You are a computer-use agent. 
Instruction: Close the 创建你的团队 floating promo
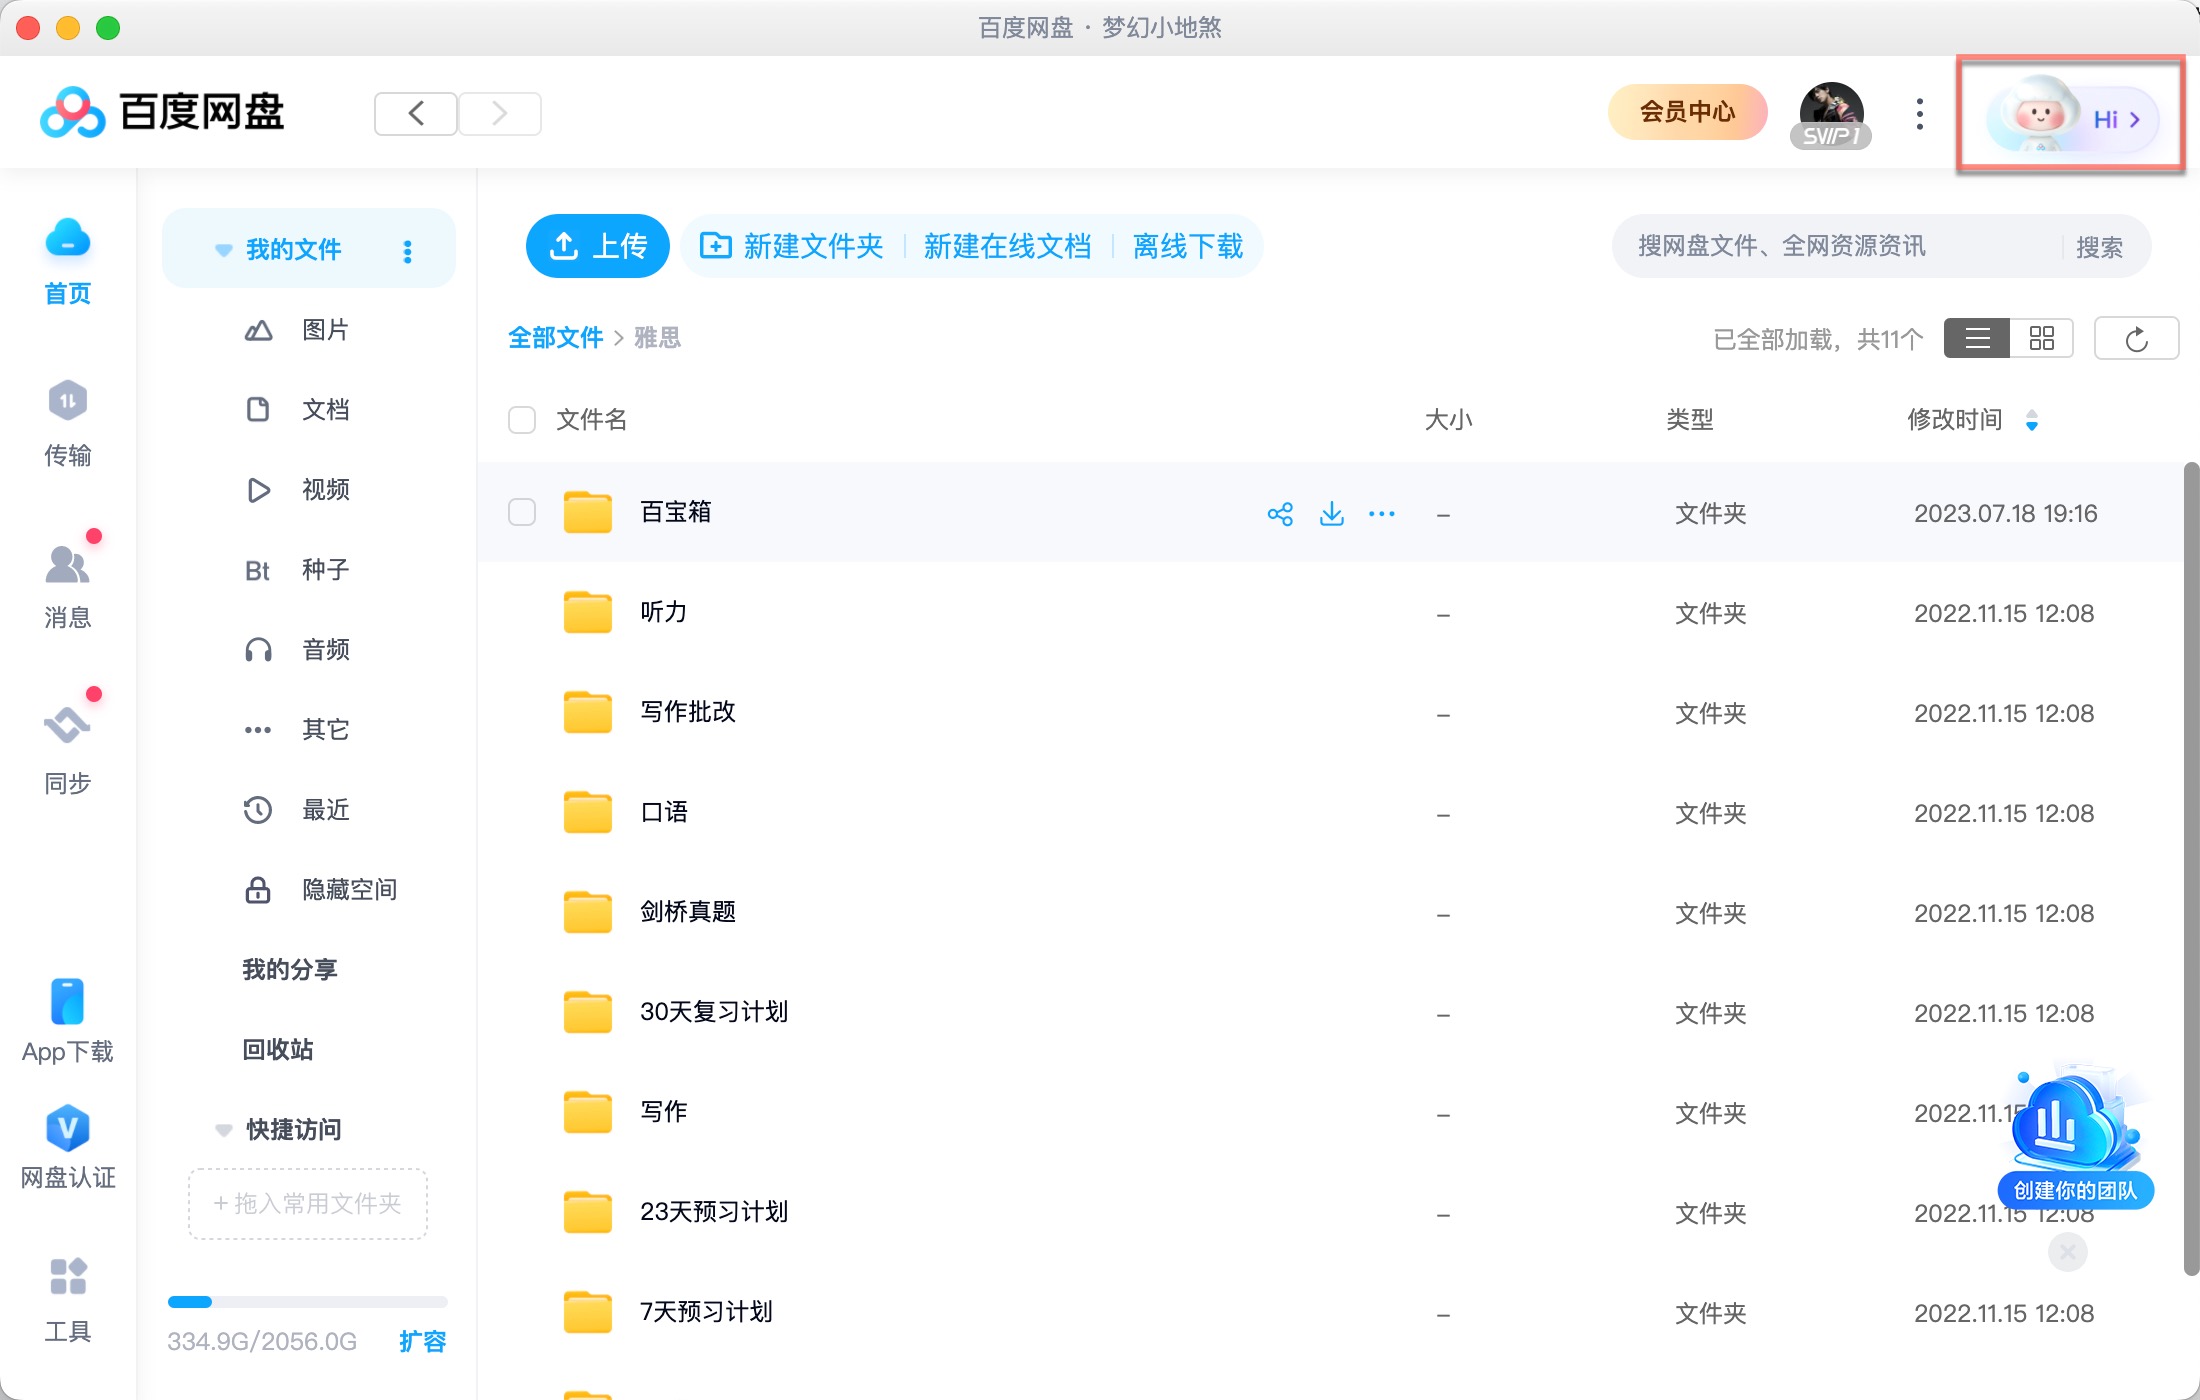(x=2067, y=1252)
